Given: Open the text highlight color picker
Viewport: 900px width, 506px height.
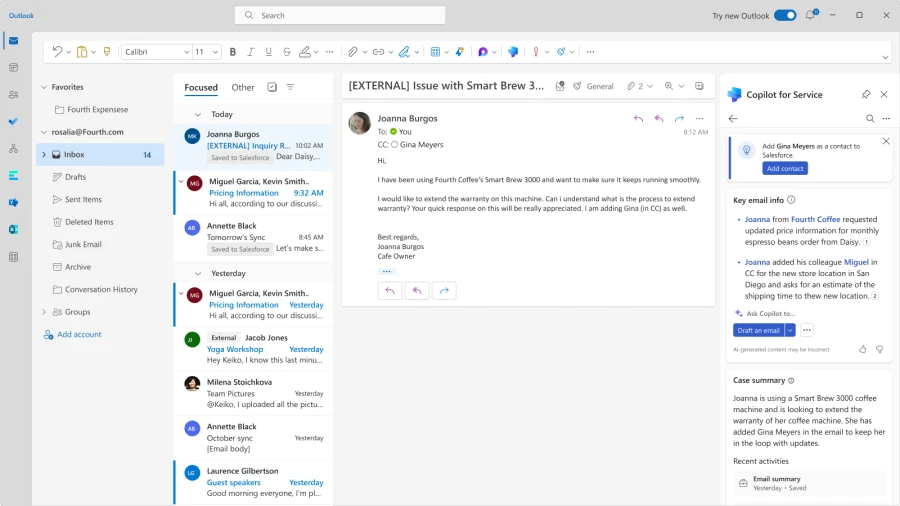Looking at the screenshot, I should [306, 52].
